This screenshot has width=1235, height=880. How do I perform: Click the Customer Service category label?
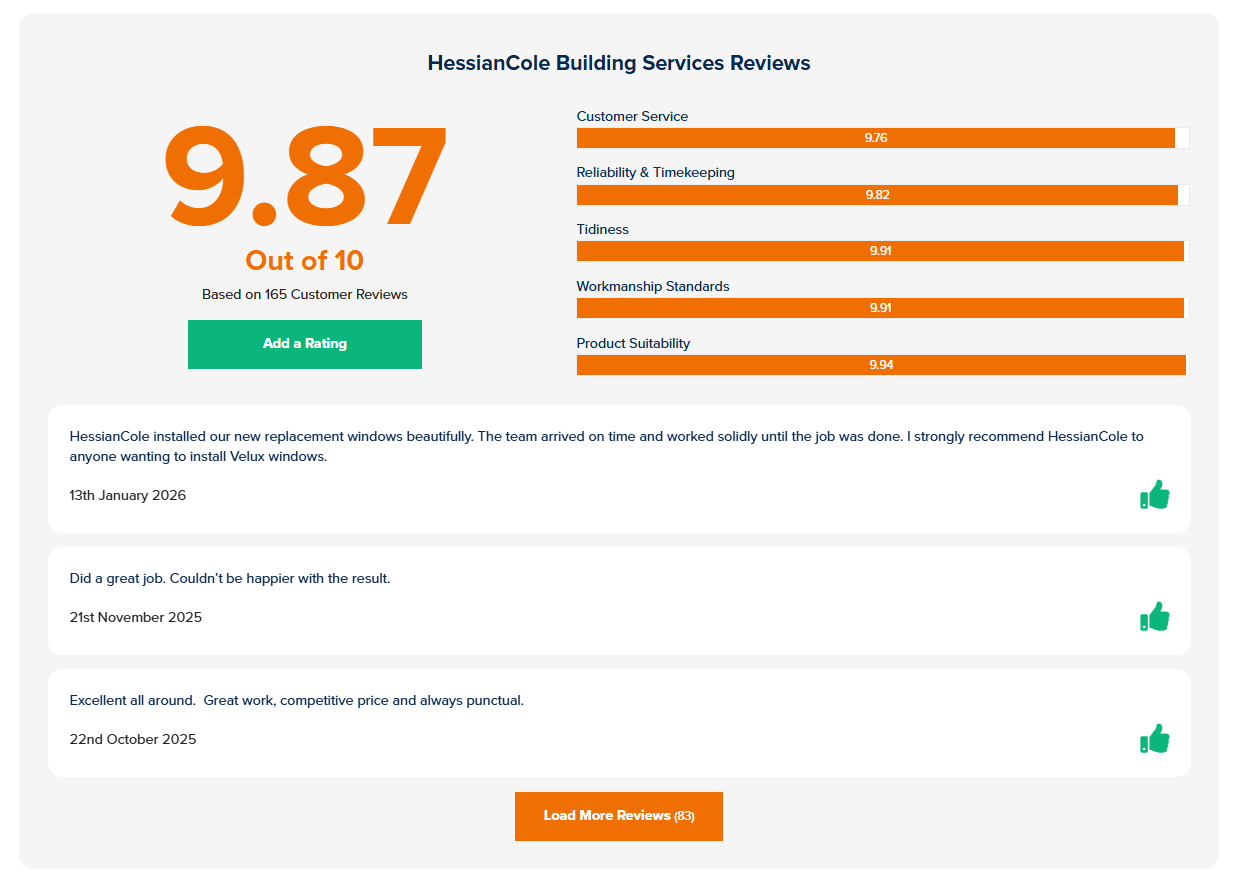pos(632,116)
